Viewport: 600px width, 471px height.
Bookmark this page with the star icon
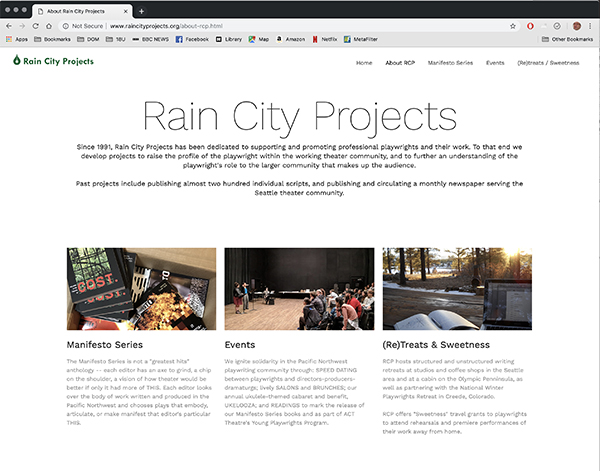point(513,24)
